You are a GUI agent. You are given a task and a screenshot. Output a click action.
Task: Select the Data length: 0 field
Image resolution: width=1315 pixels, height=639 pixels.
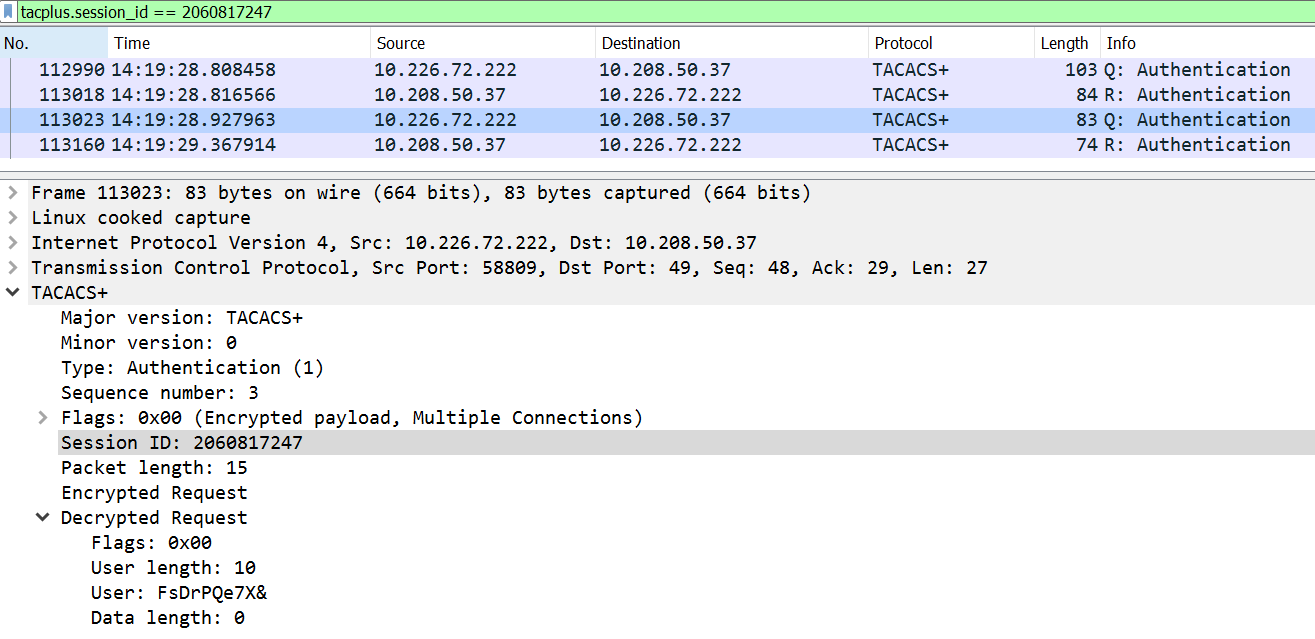coord(167,617)
